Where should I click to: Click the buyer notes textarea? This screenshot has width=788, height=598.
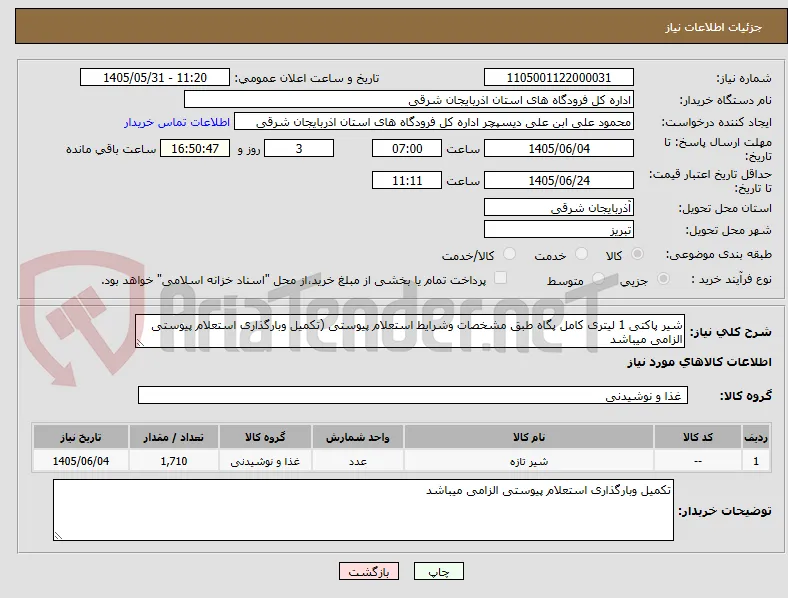tap(363, 510)
